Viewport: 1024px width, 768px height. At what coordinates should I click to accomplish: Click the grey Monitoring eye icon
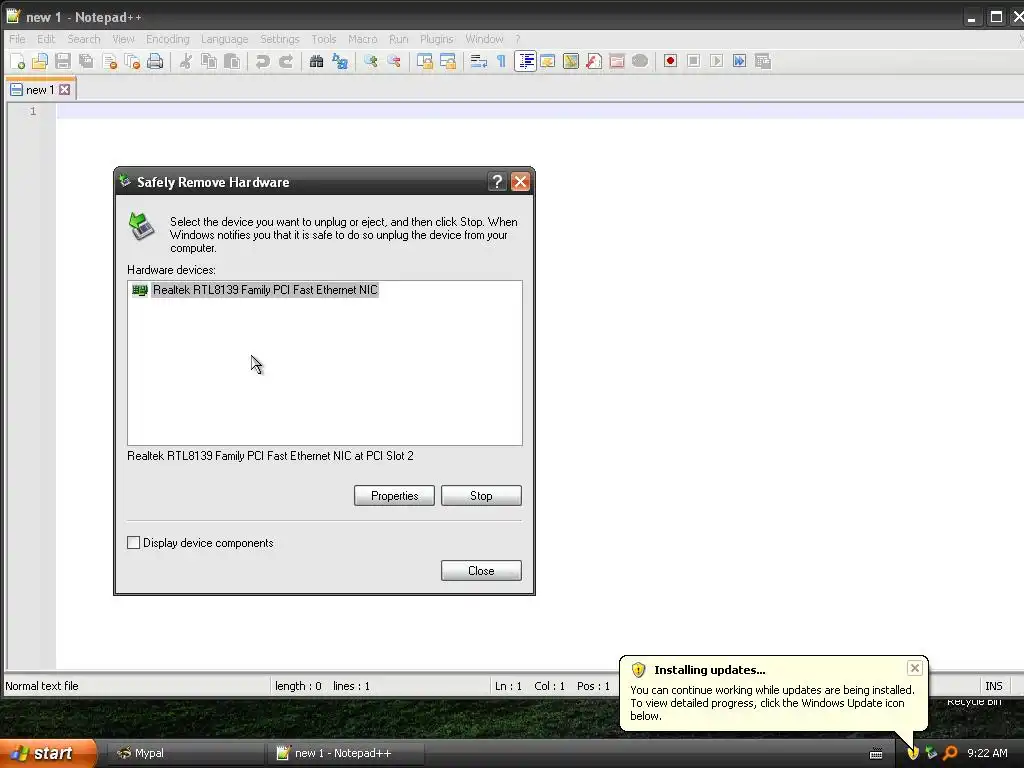[640, 61]
